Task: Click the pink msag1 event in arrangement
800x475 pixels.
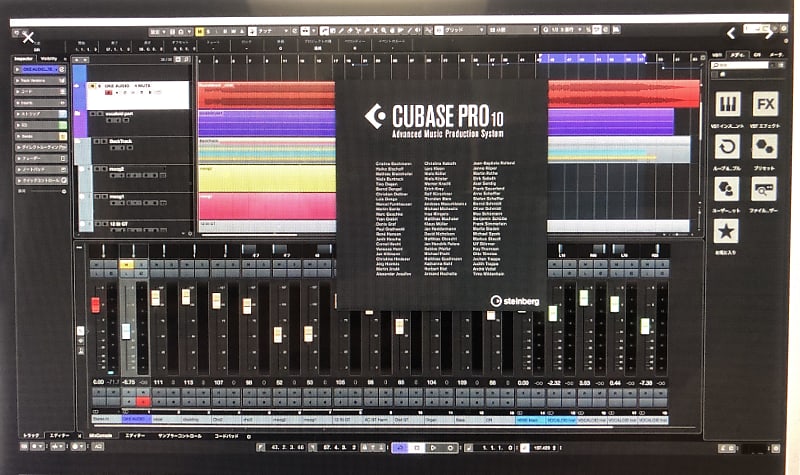Action: 267,206
